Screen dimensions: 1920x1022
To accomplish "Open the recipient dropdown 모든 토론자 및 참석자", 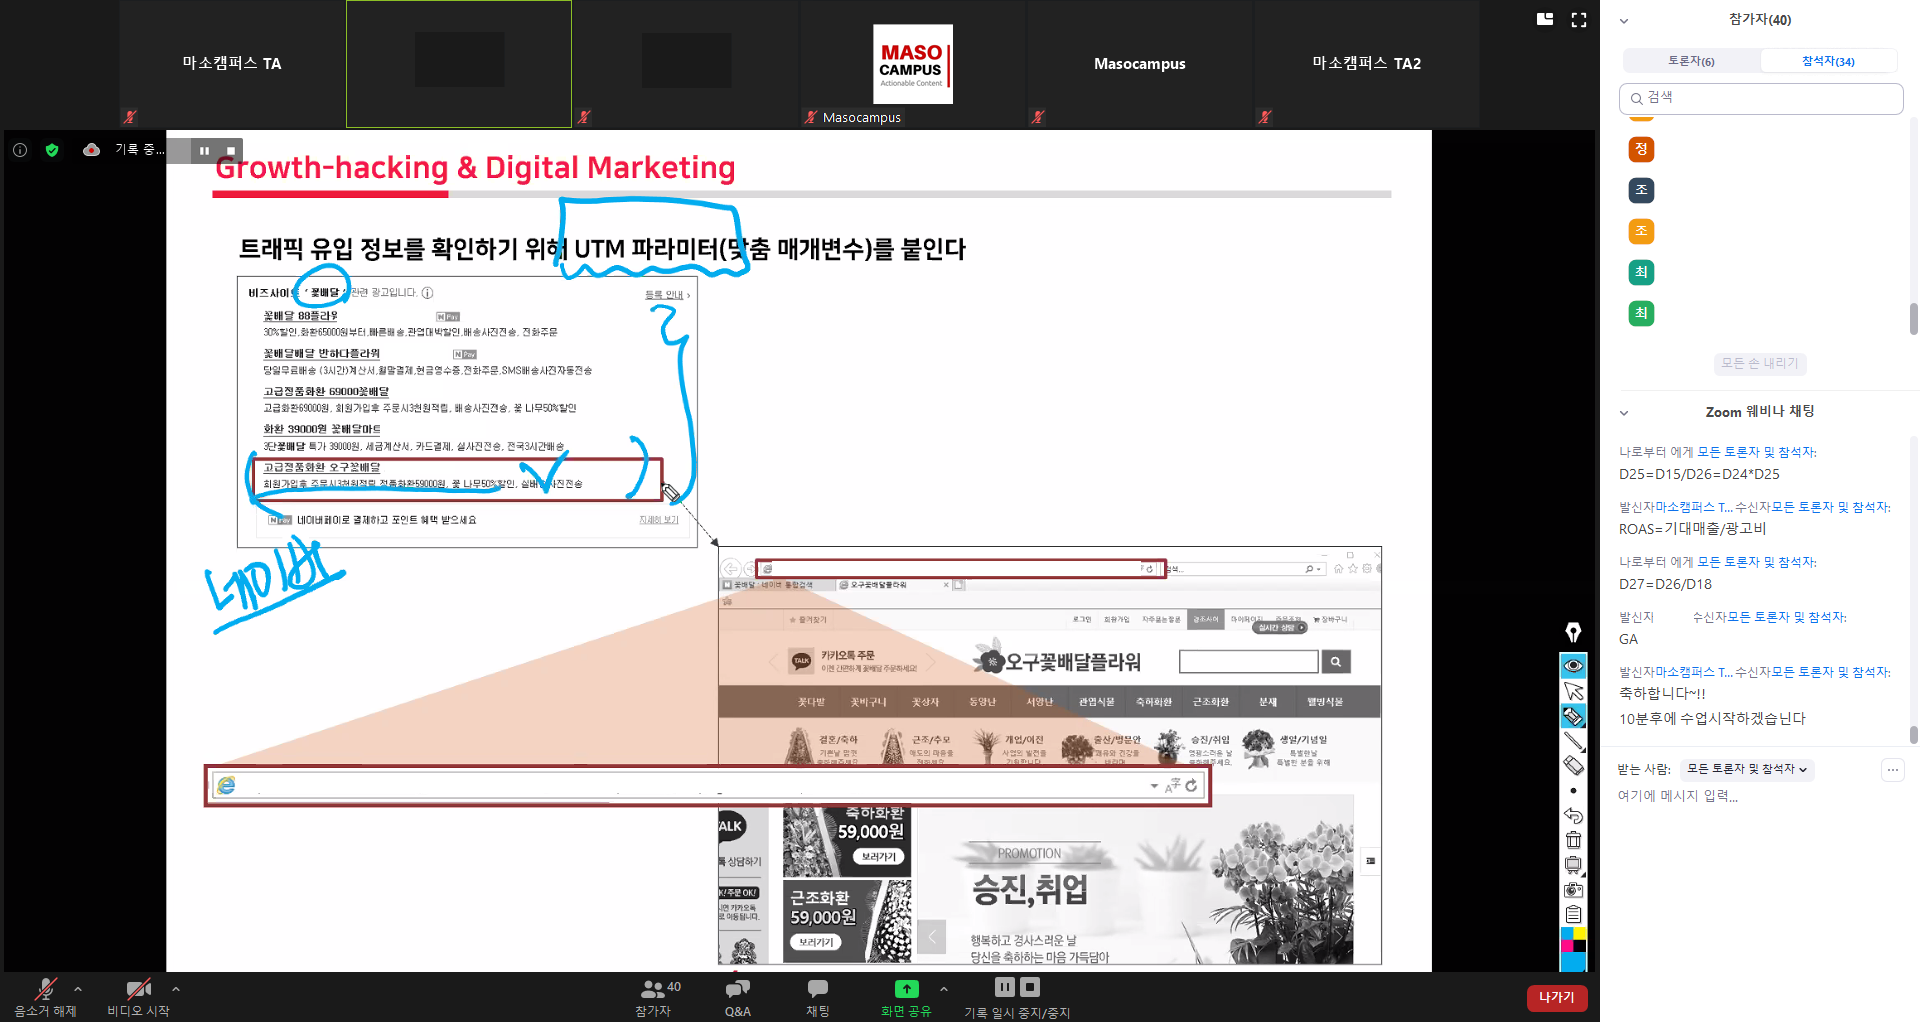I will click(x=1747, y=769).
